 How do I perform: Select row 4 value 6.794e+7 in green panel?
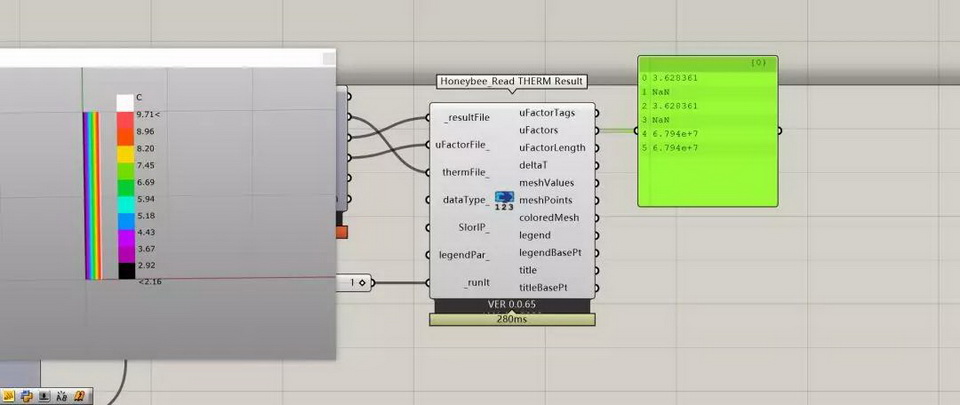coord(675,133)
